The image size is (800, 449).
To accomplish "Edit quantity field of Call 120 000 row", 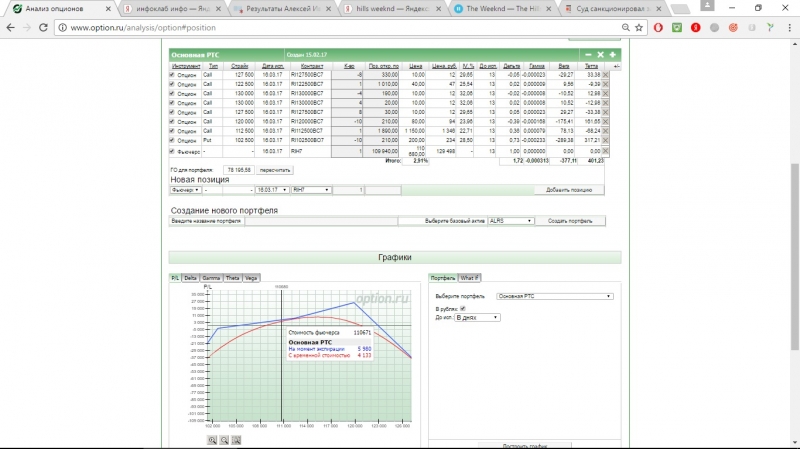I will [x=347, y=122].
